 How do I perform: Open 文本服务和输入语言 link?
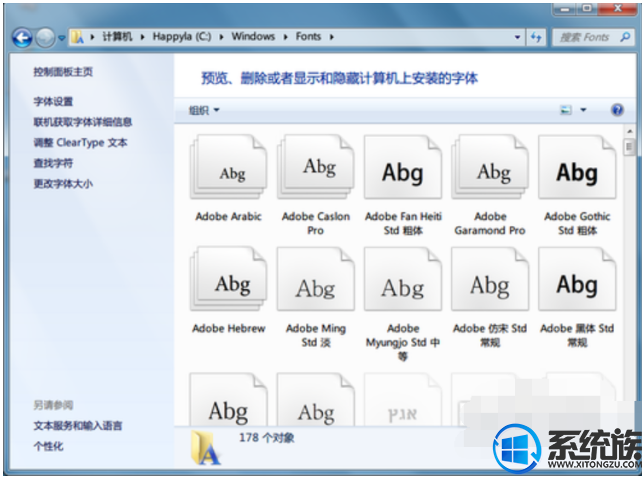pyautogui.click(x=78, y=425)
